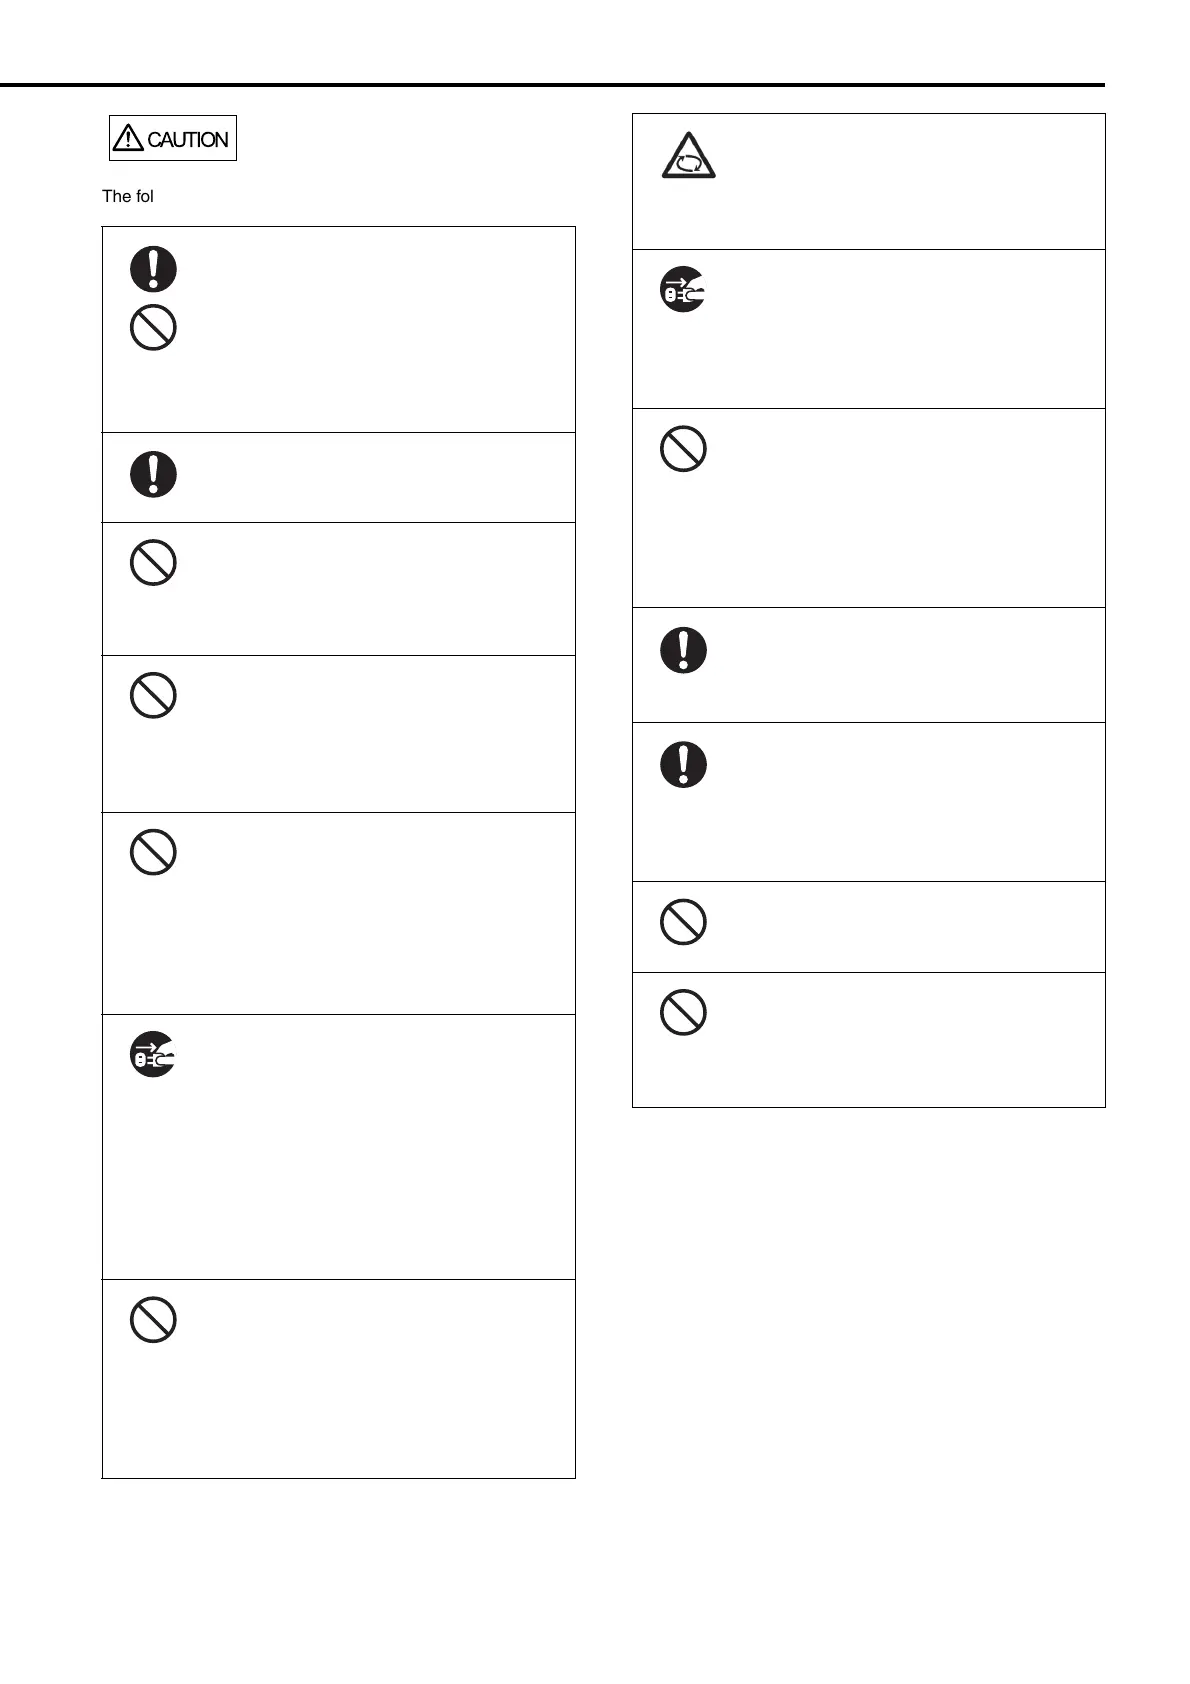Click the first exclamation icon in the right column
This screenshot has width=1190, height=1684.
click(683, 650)
